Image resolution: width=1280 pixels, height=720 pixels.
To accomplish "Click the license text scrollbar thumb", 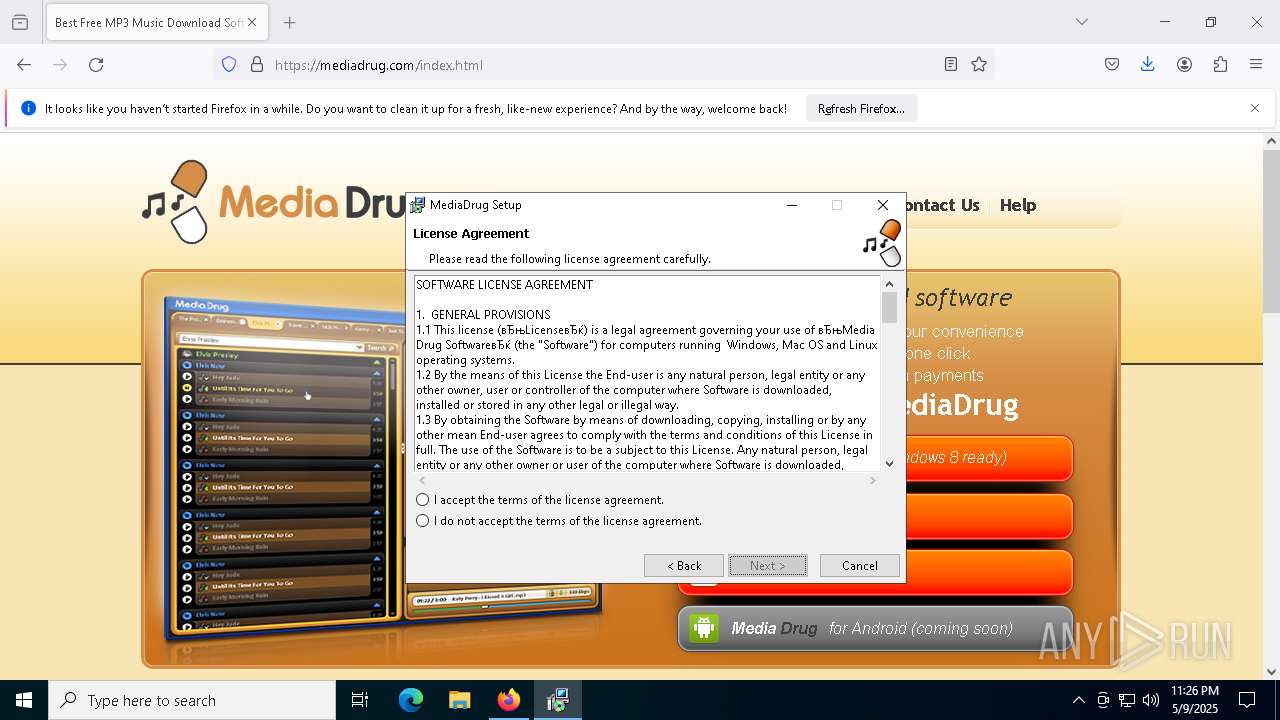I will pos(889,308).
